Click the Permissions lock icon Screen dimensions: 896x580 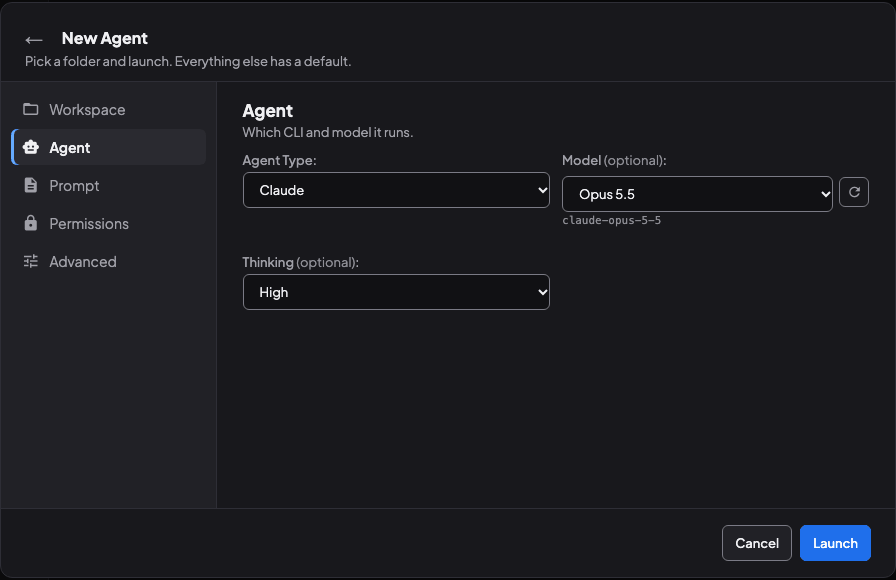click(x=31, y=223)
